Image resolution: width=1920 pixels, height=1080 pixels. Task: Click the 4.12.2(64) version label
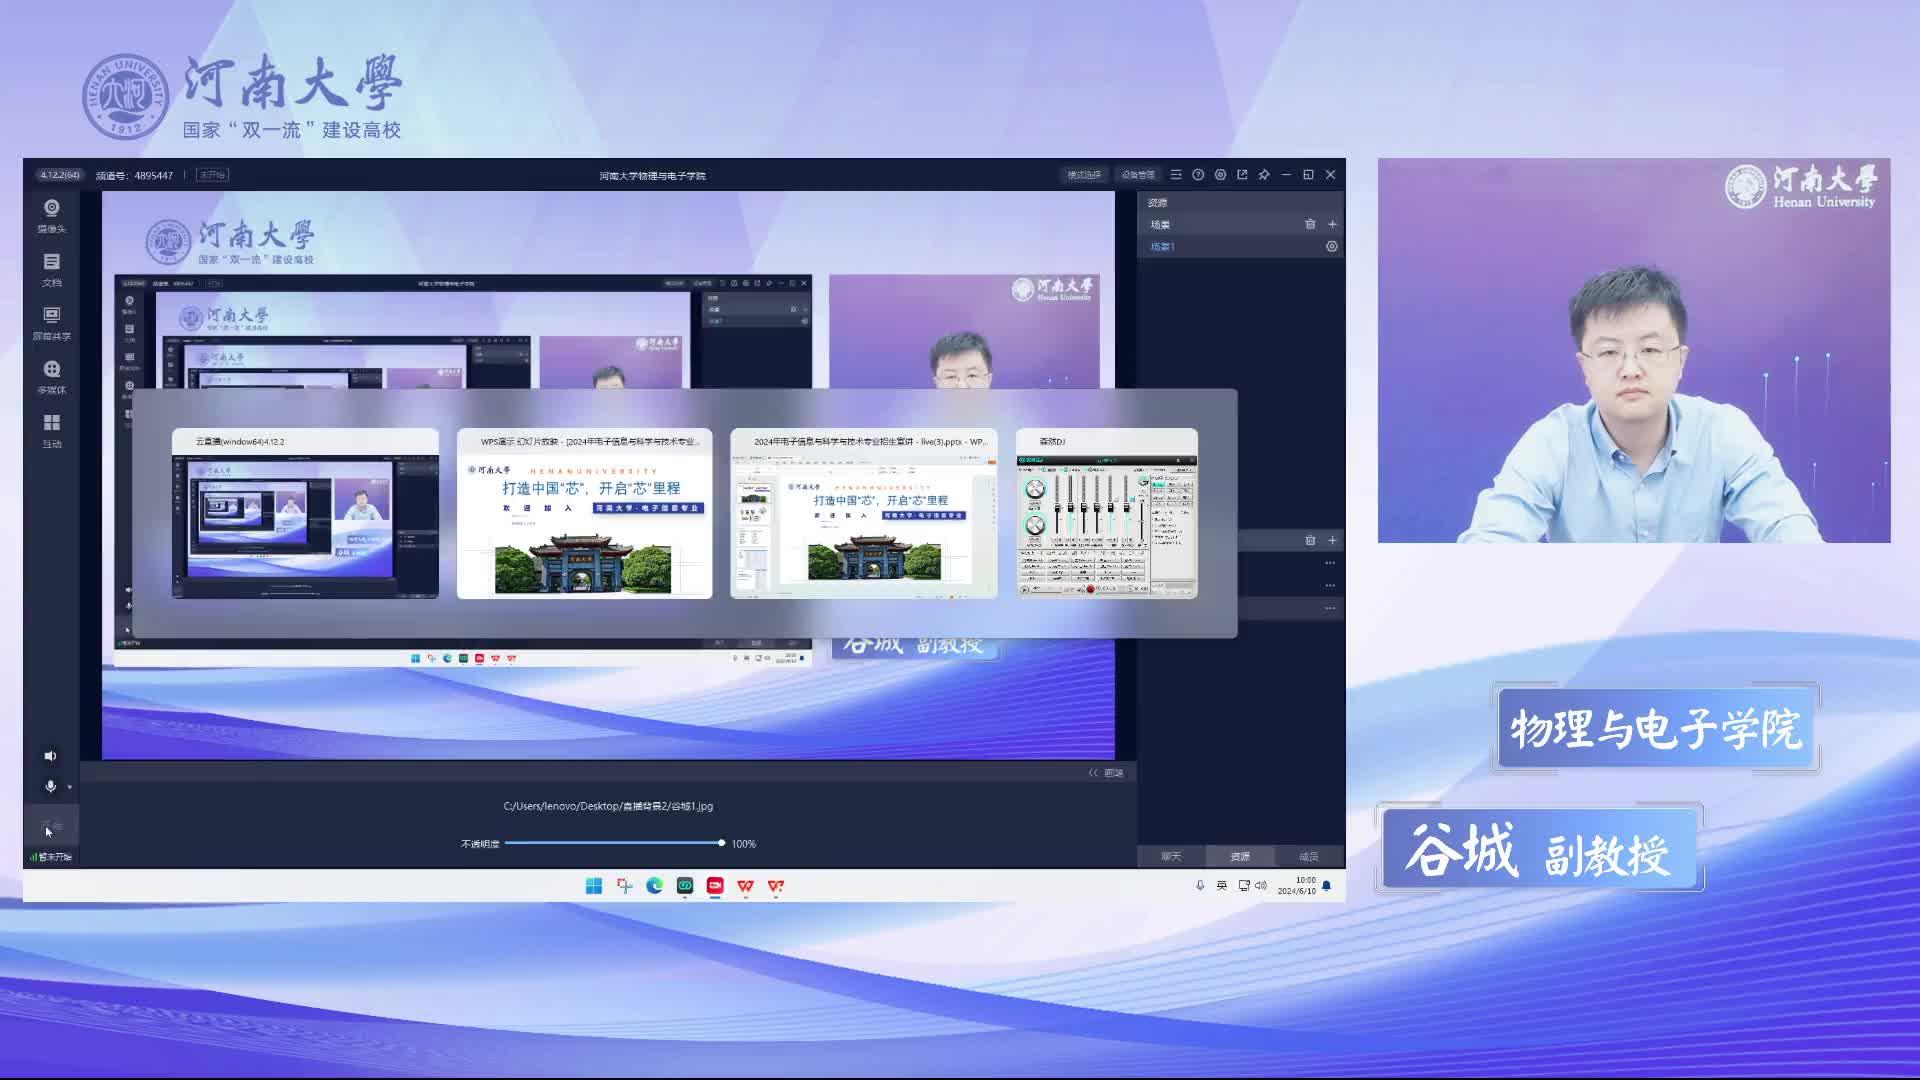coord(60,175)
